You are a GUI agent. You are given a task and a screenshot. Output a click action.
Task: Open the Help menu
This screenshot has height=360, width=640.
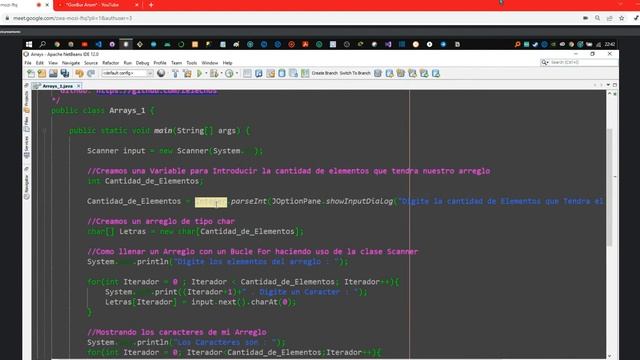[227, 63]
